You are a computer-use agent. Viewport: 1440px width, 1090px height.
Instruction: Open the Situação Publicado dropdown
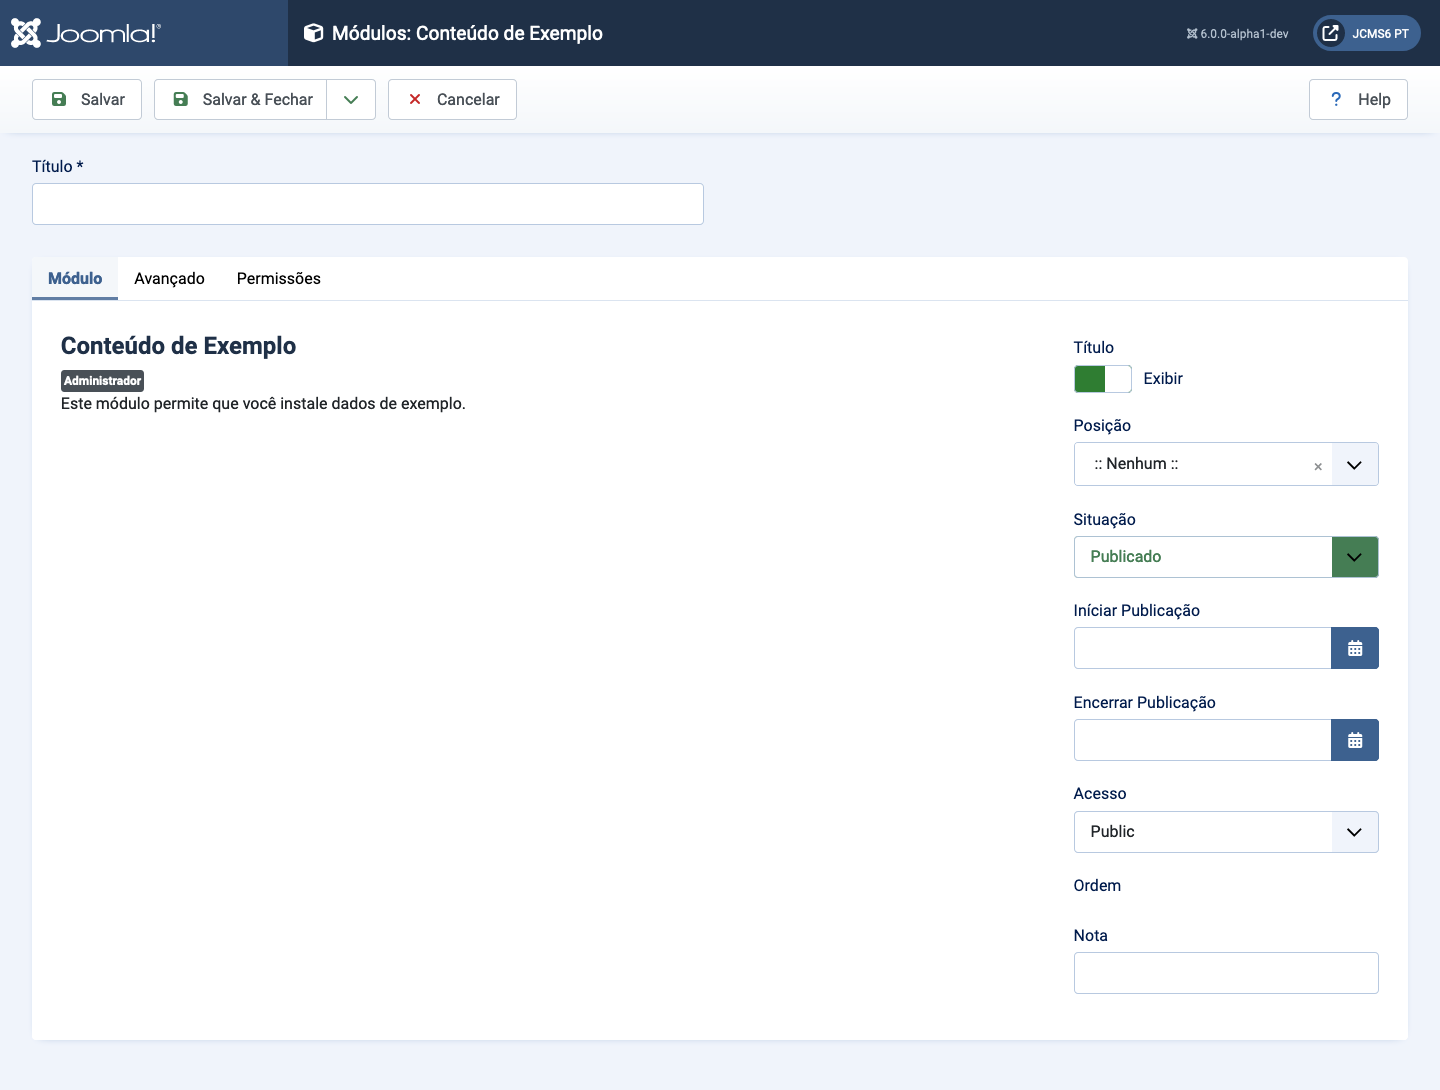point(1226,557)
